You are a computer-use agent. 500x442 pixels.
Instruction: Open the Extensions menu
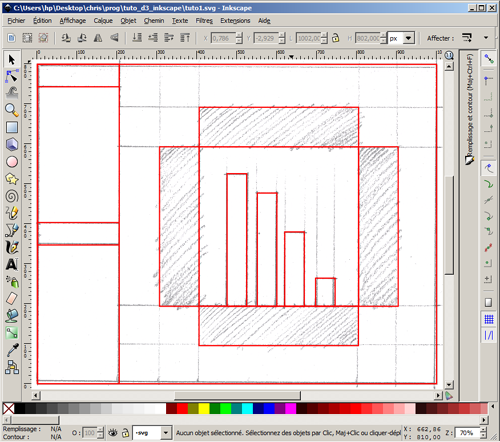click(235, 21)
